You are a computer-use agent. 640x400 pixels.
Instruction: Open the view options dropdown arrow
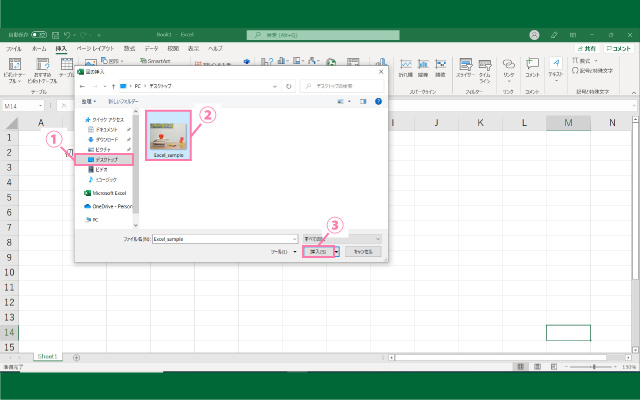pyautogui.click(x=349, y=101)
